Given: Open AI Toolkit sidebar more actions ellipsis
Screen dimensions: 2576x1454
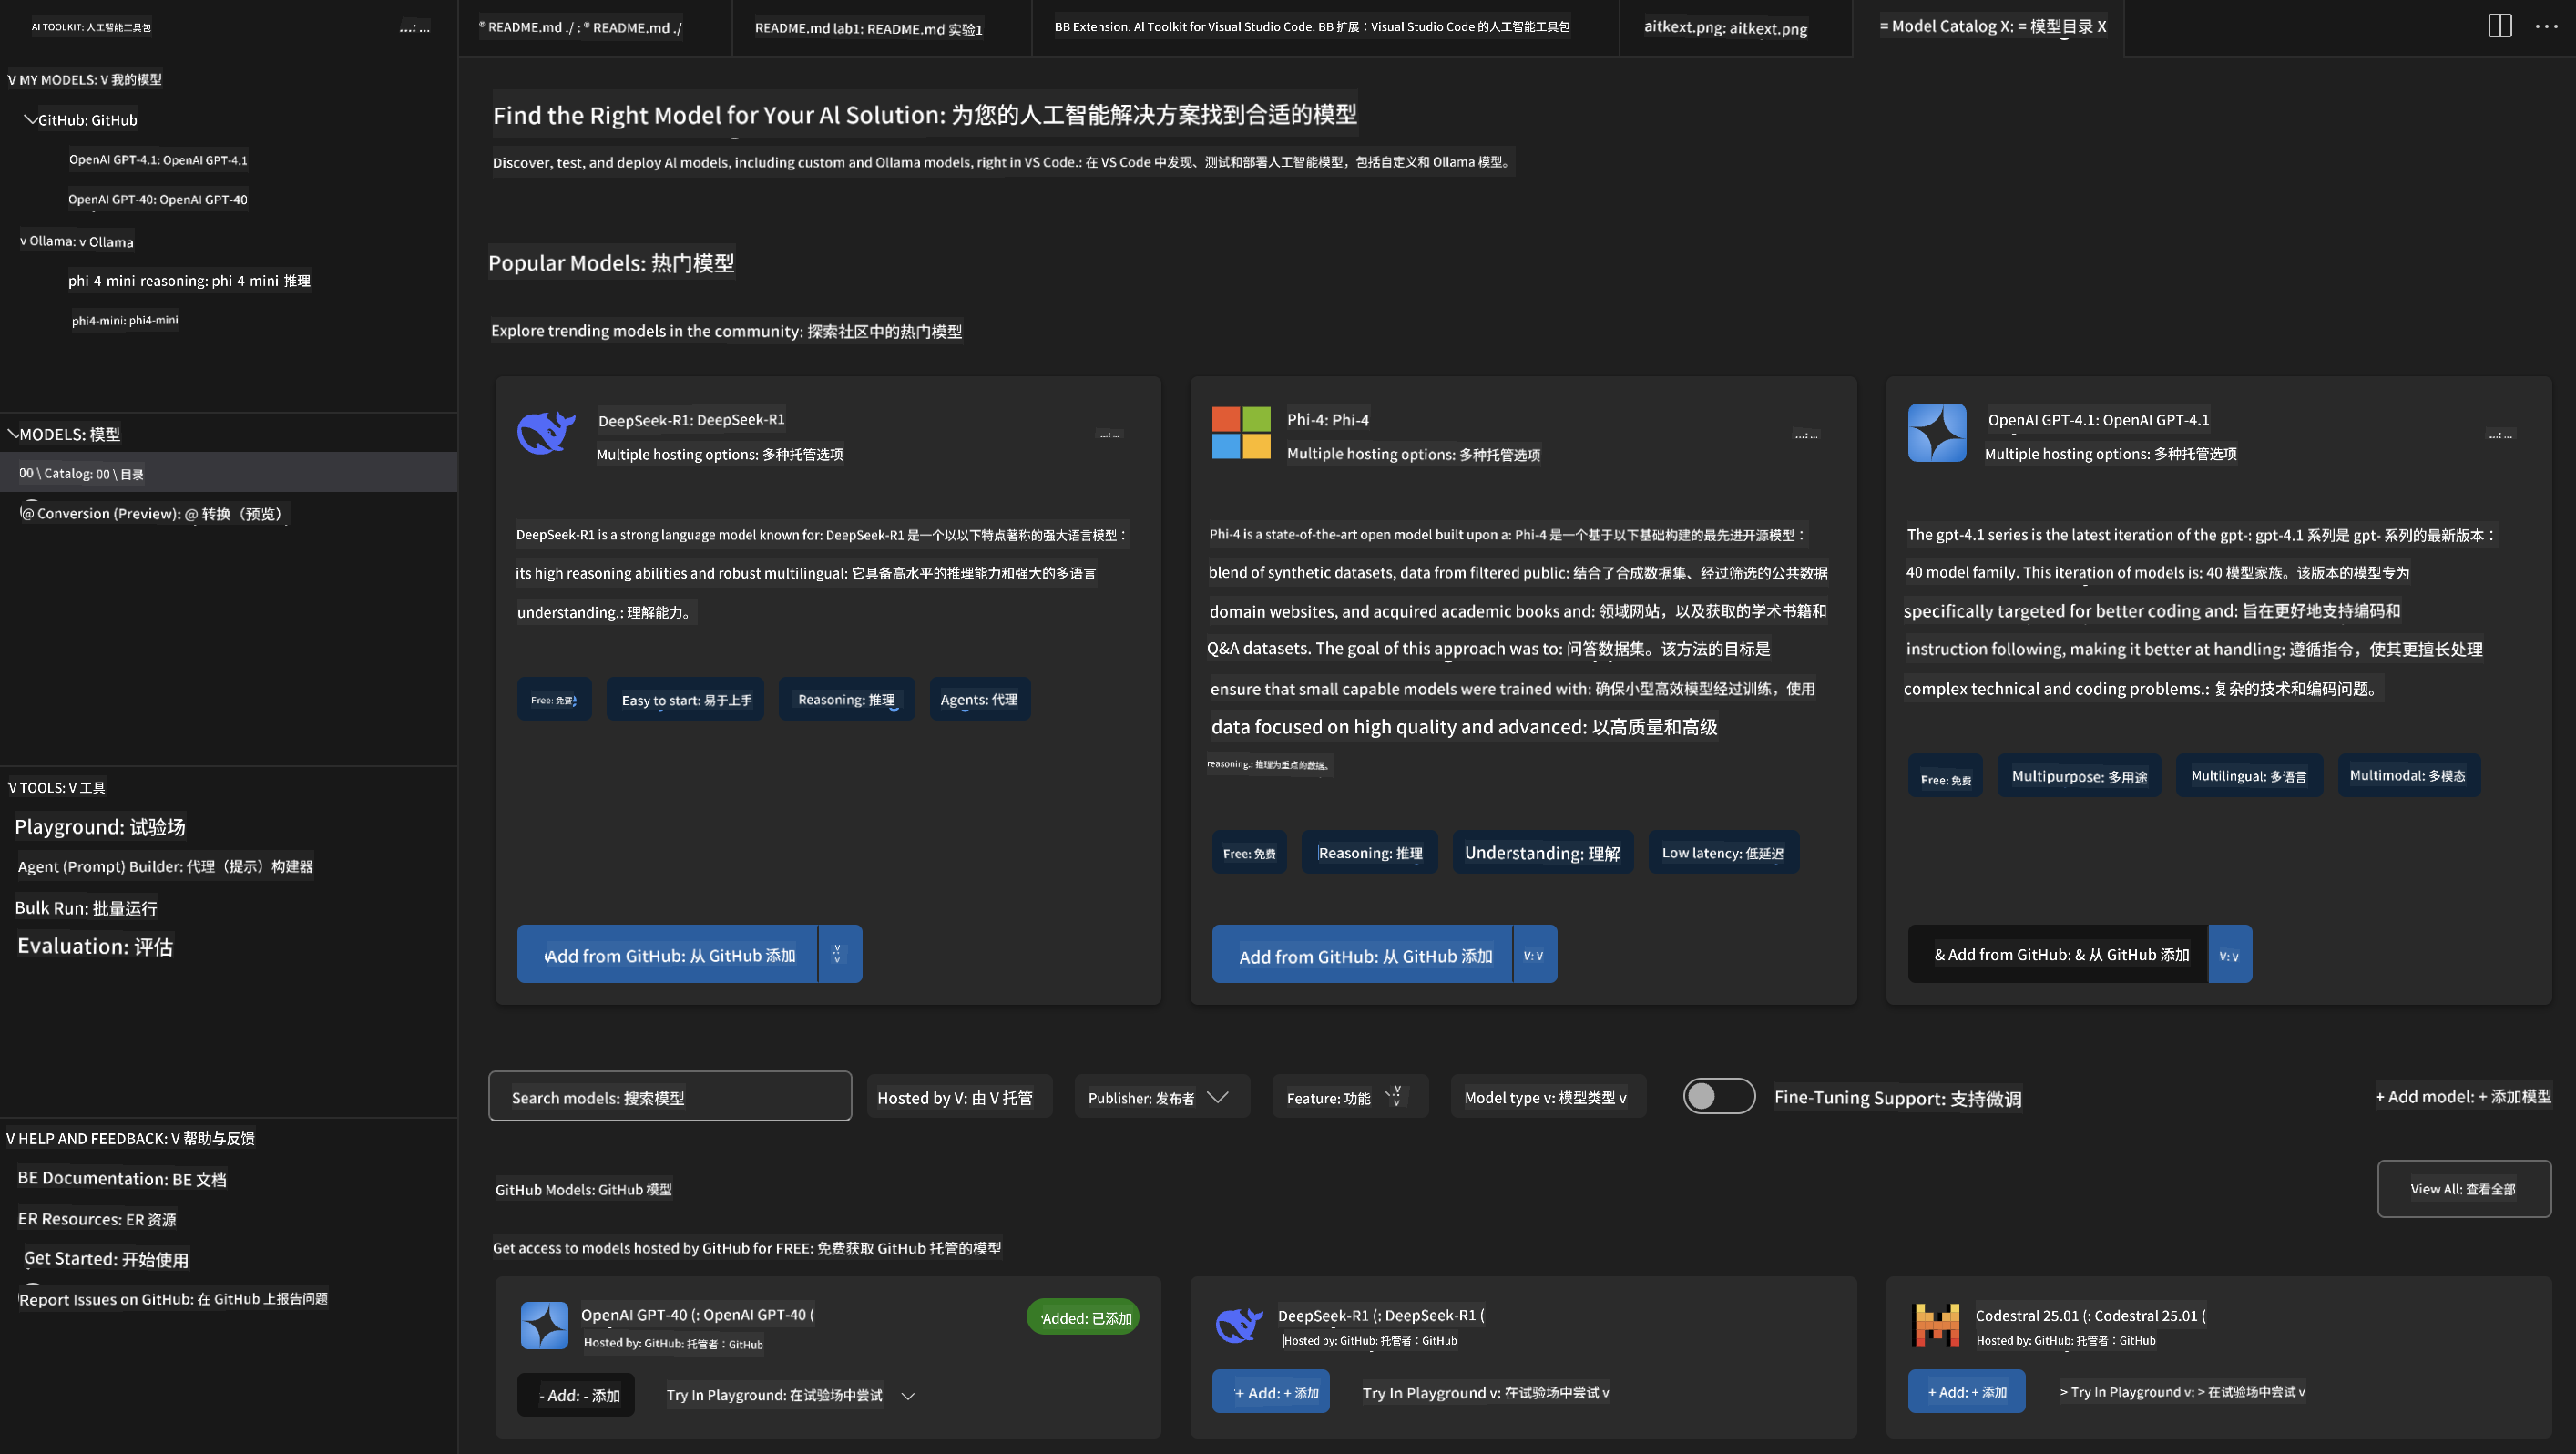Looking at the screenshot, I should (415, 27).
